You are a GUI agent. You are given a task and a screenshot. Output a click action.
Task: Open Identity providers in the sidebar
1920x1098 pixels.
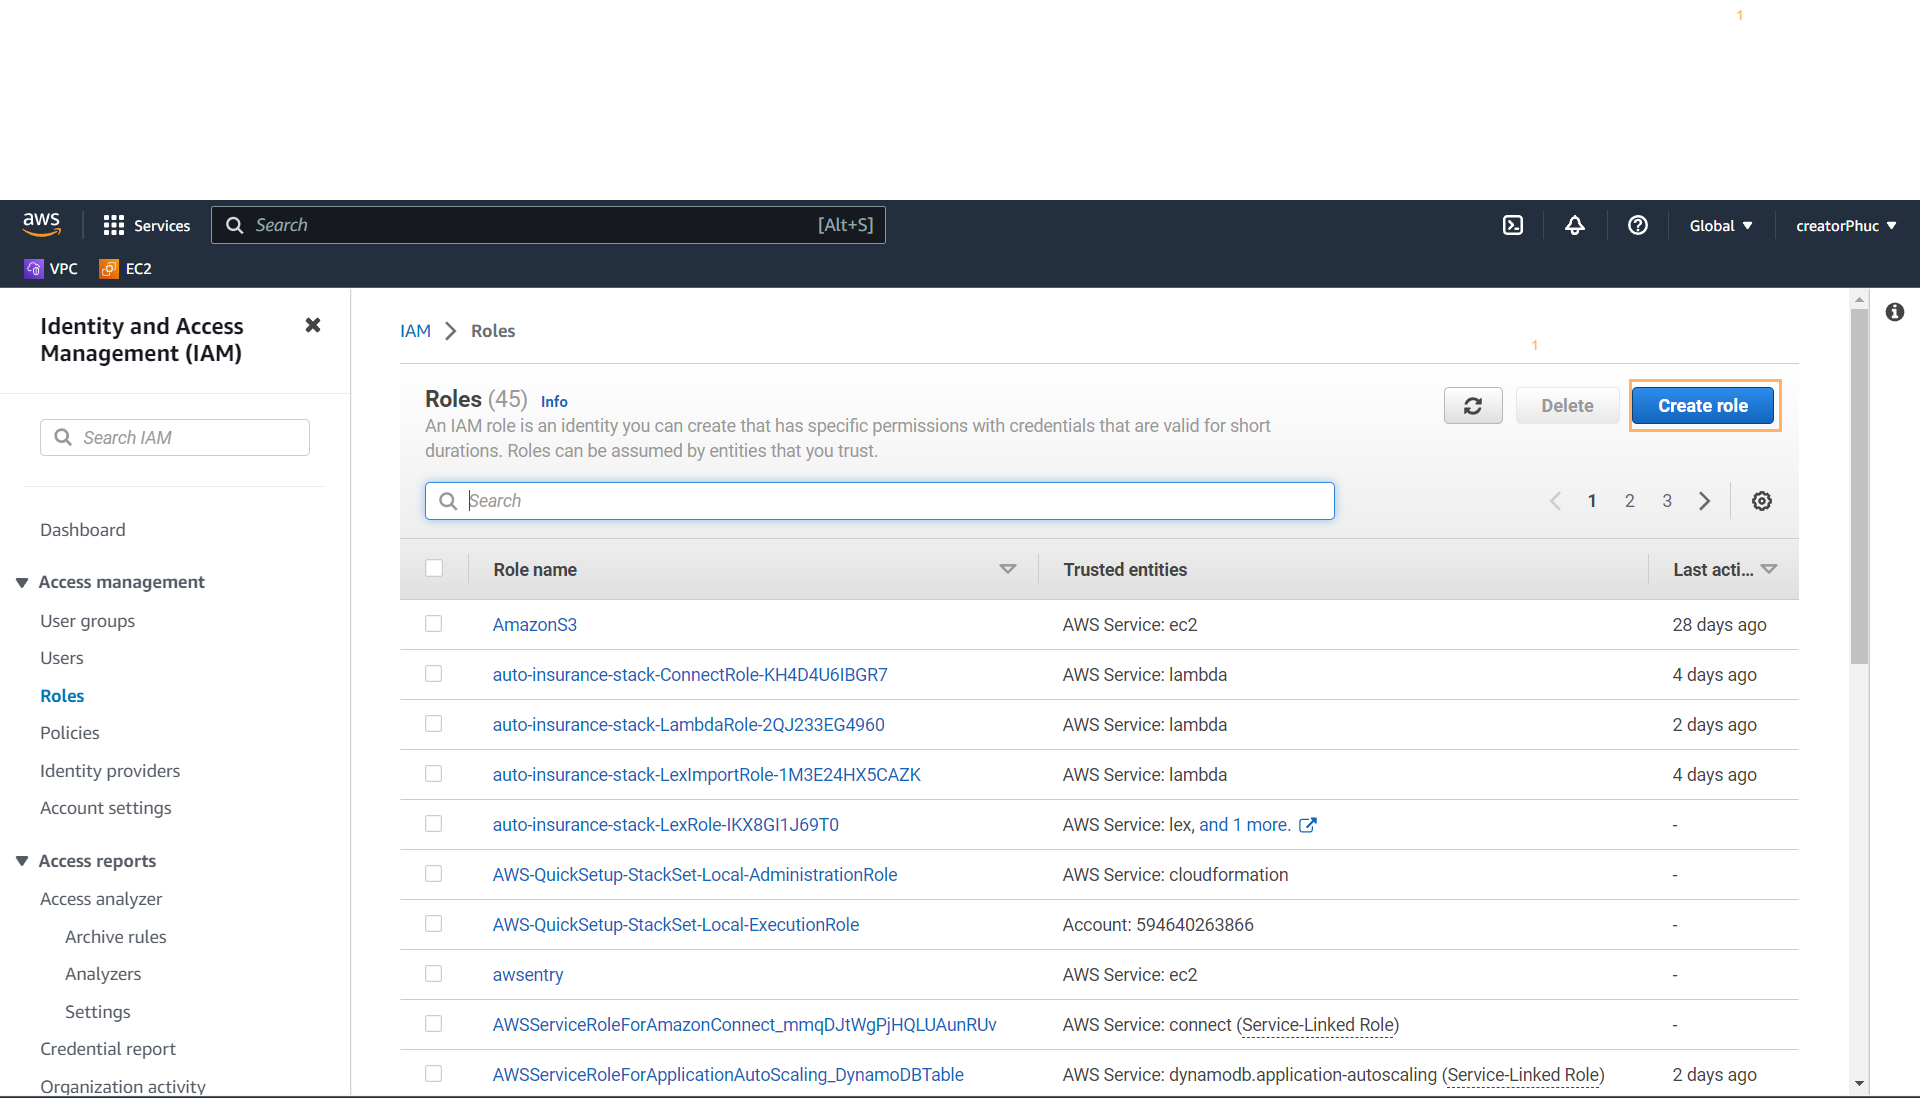(x=110, y=771)
